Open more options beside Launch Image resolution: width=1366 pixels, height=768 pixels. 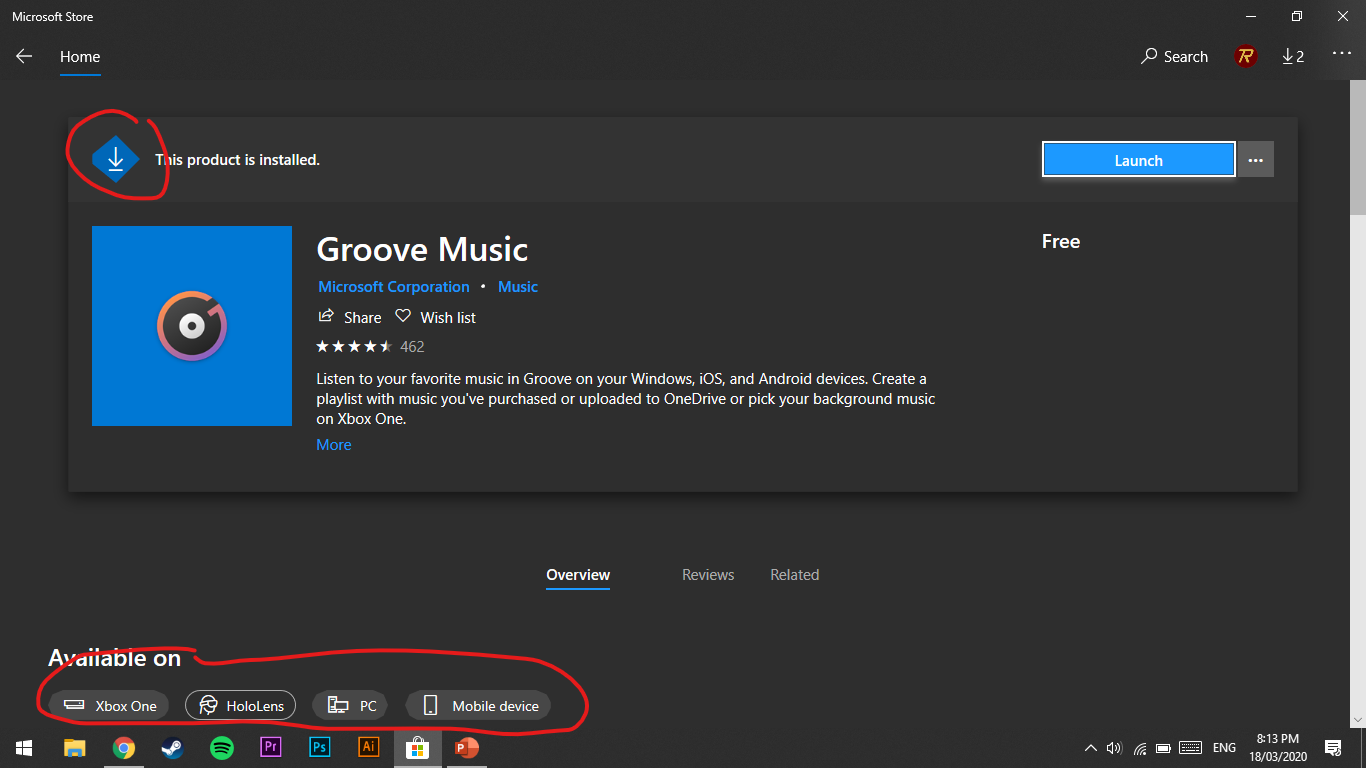coord(1256,160)
